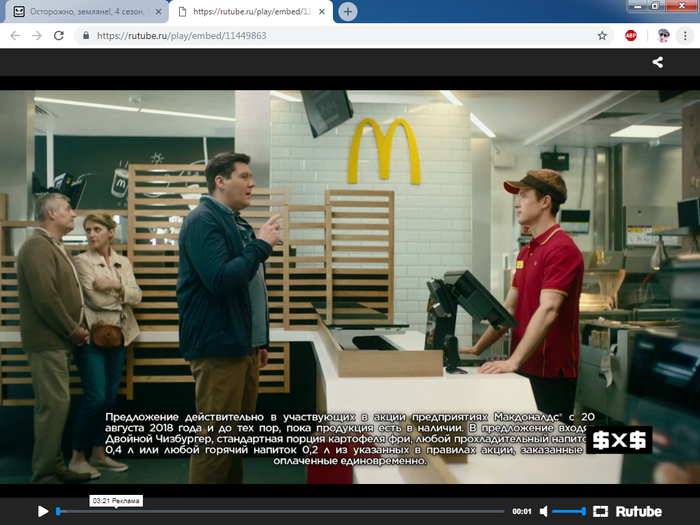Open the browser profile avatar

click(661, 35)
